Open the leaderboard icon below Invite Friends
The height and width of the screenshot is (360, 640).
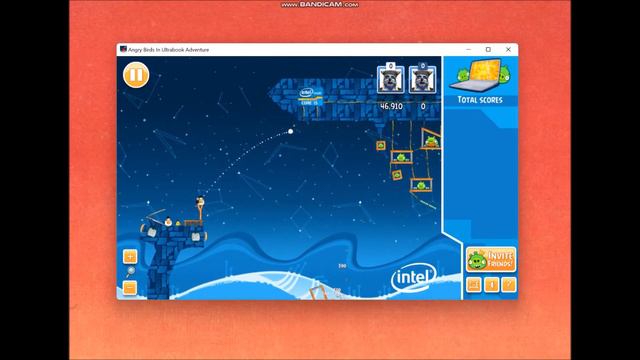point(473,284)
